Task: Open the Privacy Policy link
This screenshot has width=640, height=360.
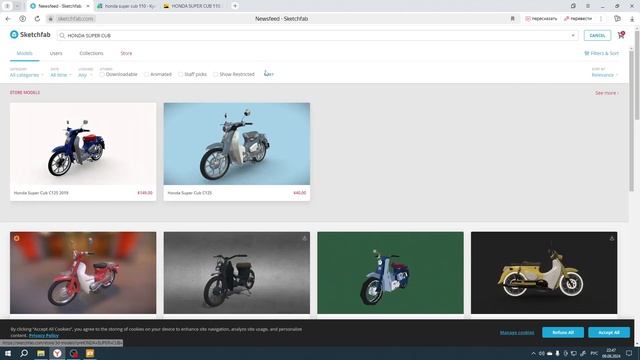Action: tap(44, 336)
